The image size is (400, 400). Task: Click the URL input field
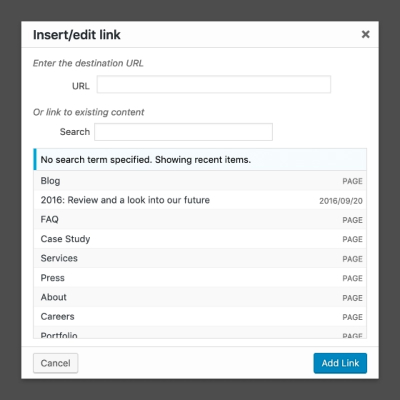pos(214,84)
